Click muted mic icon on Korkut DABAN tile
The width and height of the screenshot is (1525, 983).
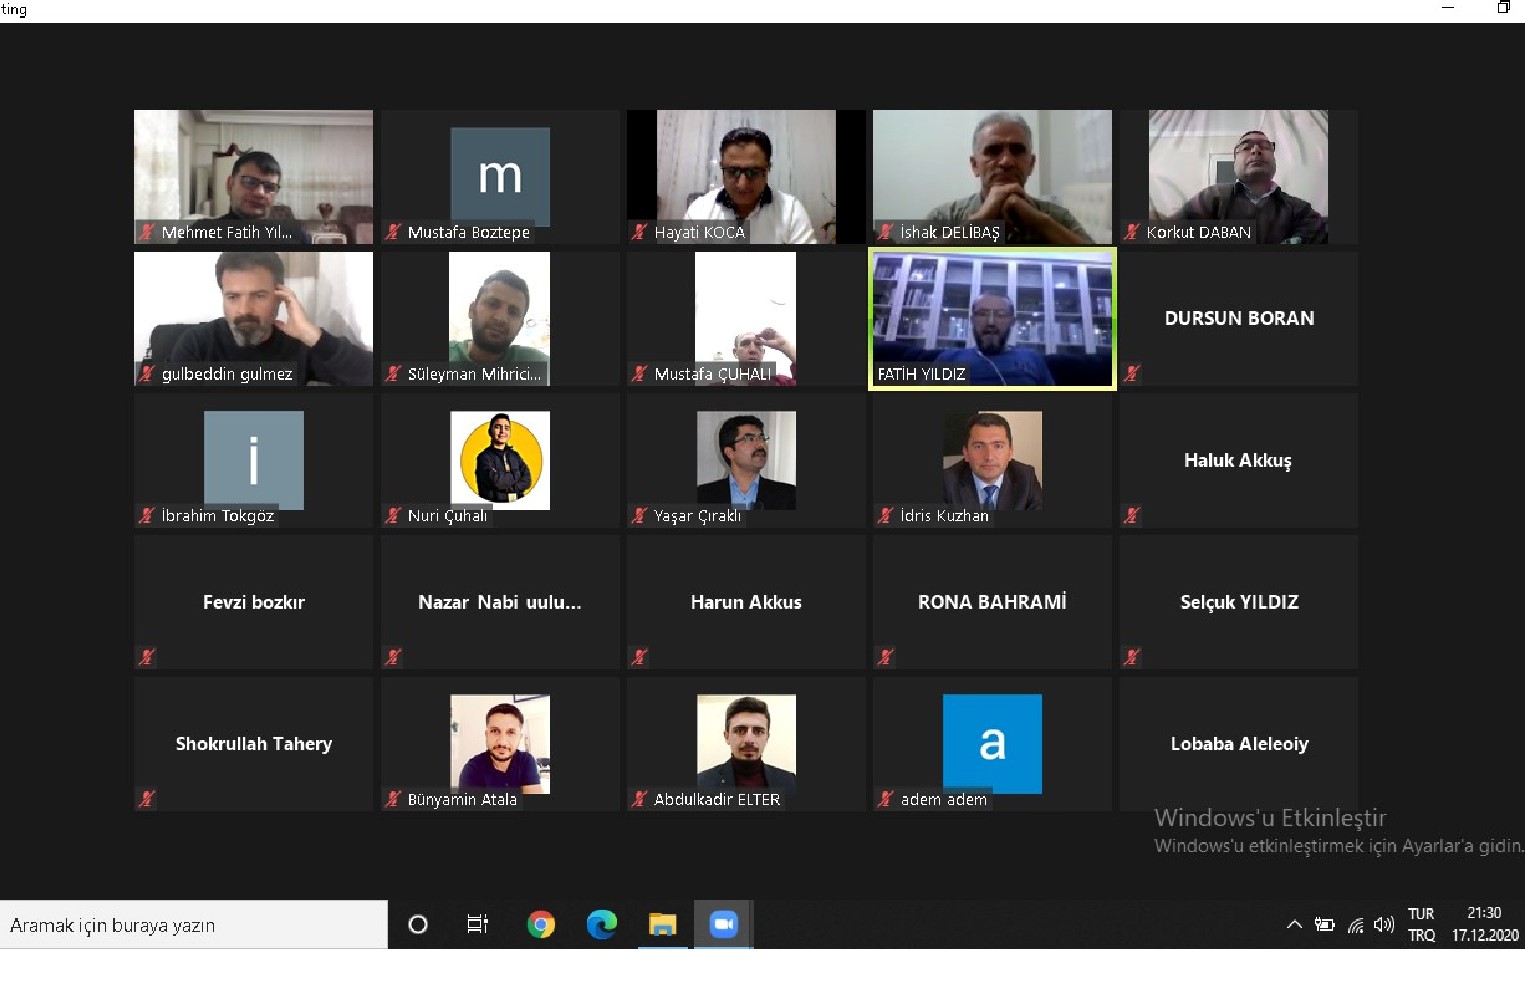[x=1132, y=232]
